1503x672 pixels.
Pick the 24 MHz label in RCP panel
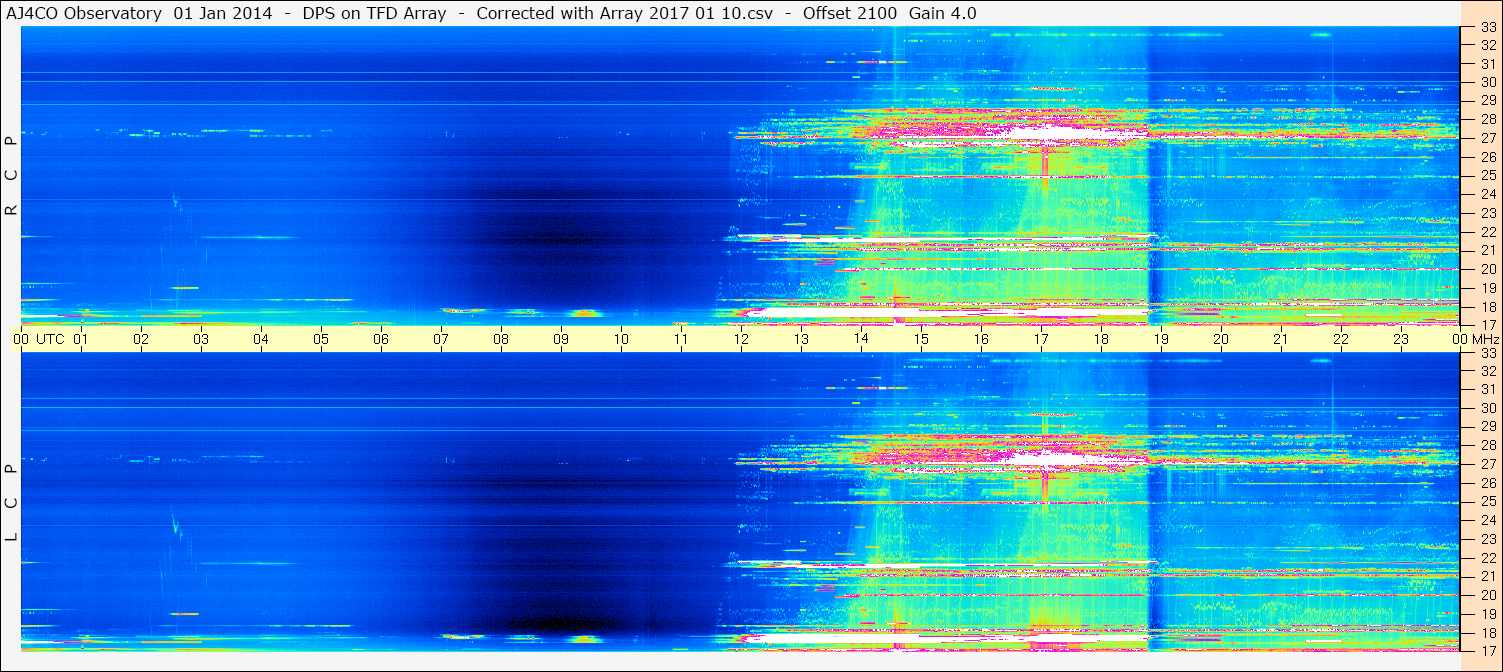coord(1487,194)
